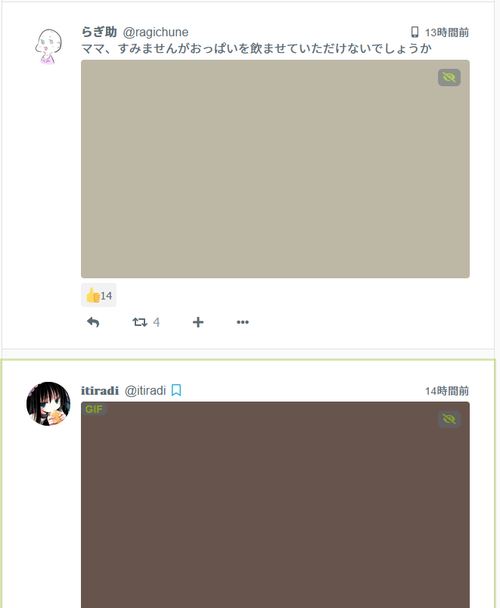Click the itiradi display name

click(x=100, y=390)
